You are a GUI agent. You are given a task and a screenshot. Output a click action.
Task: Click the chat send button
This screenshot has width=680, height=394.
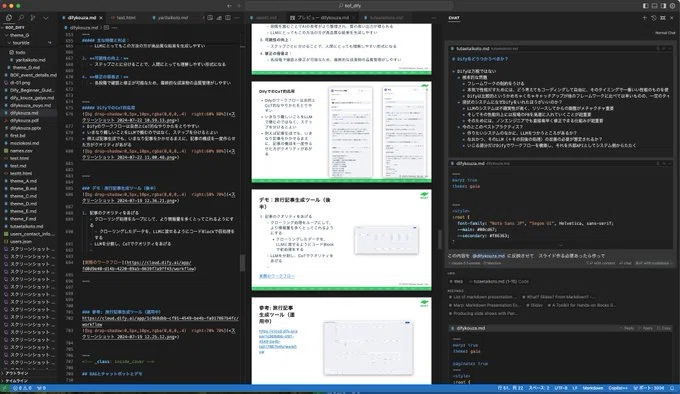(x=625, y=263)
